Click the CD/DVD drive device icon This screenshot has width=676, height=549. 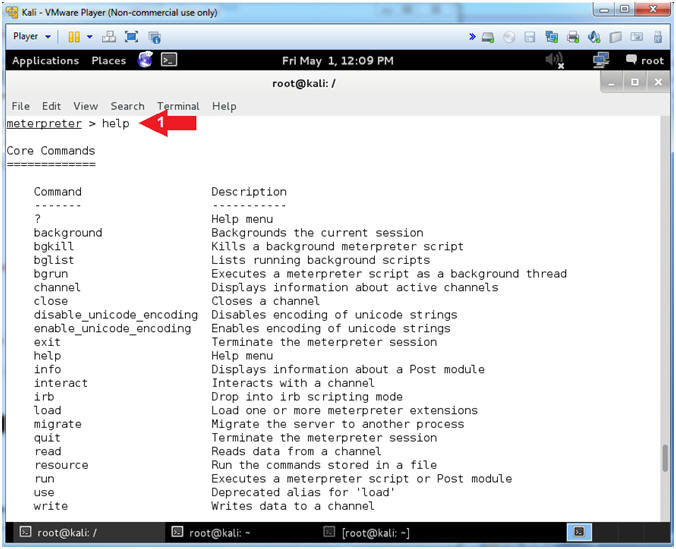pos(509,38)
